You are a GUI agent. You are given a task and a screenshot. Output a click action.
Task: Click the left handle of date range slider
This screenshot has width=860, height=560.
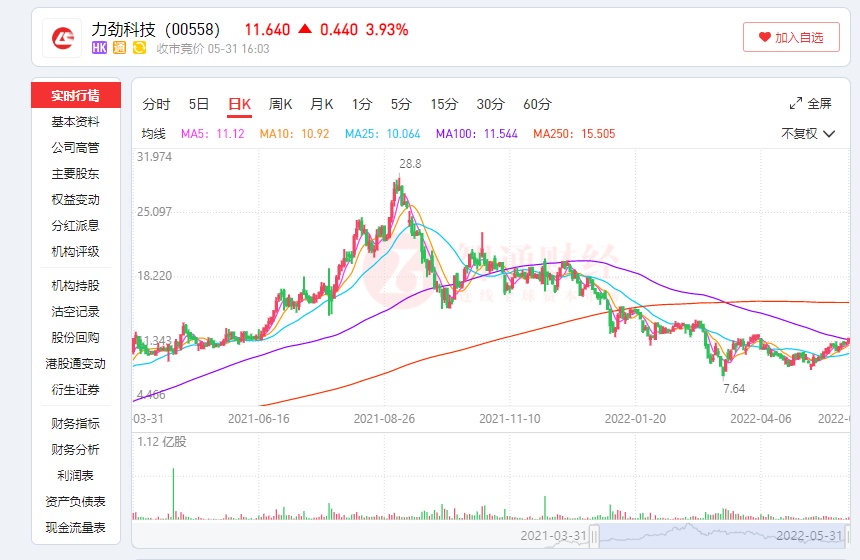[x=592, y=537]
